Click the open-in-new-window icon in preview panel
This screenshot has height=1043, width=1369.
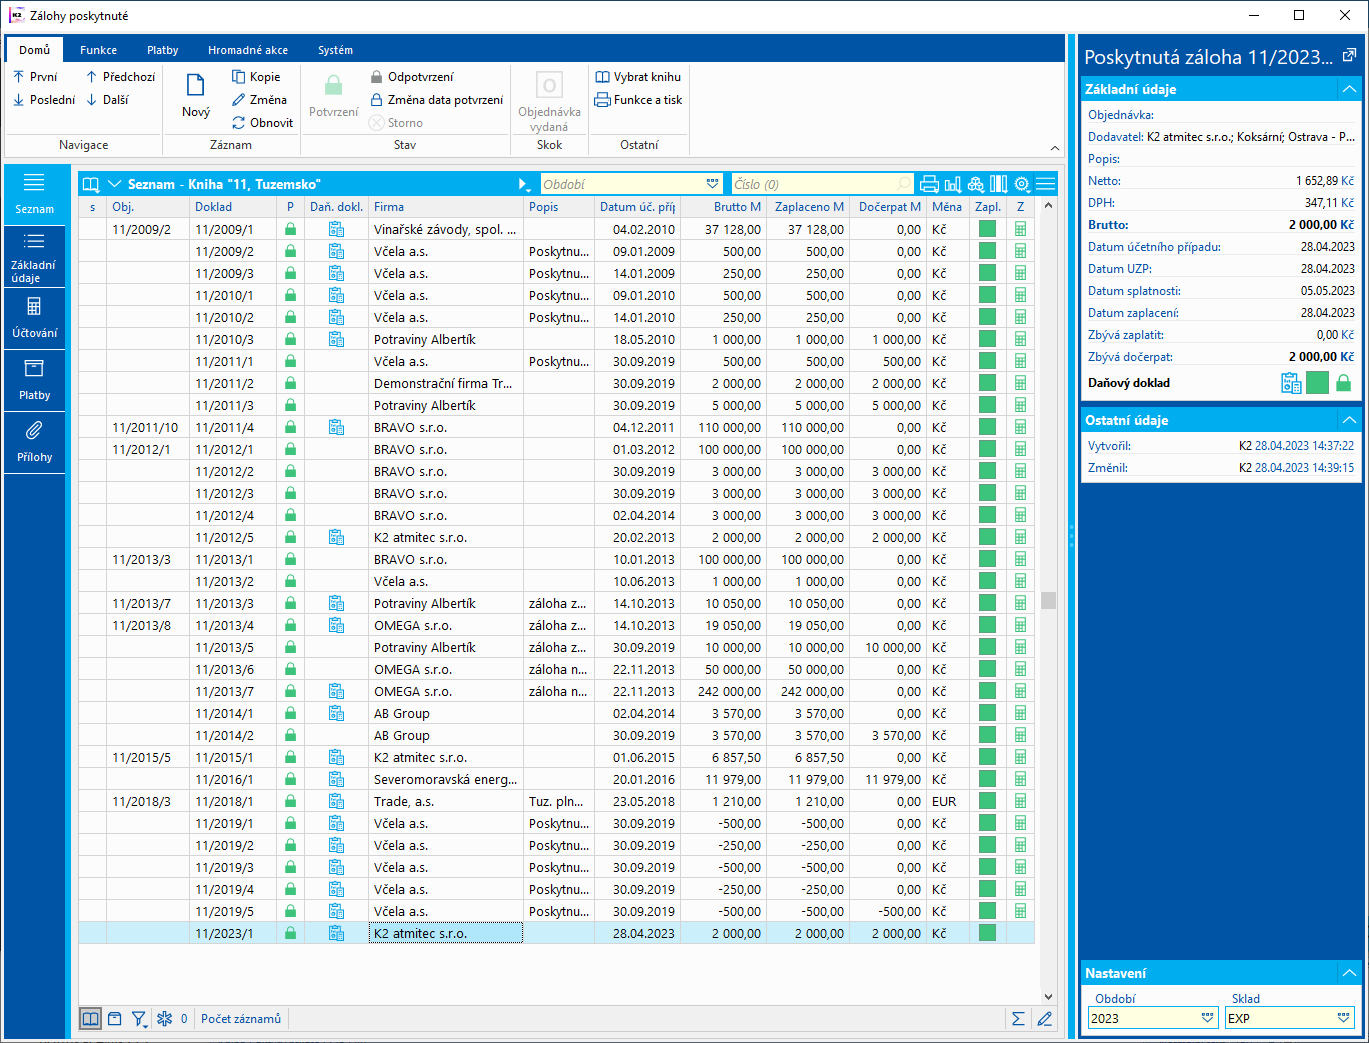(x=1349, y=56)
